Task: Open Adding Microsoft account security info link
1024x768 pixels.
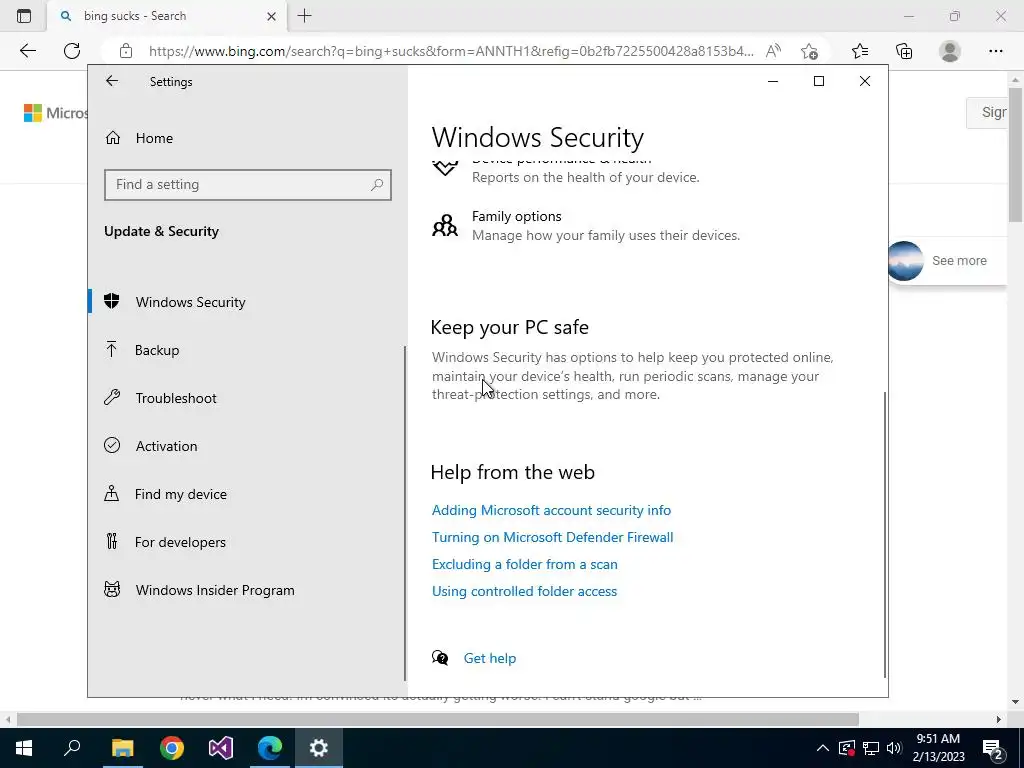Action: point(551,510)
